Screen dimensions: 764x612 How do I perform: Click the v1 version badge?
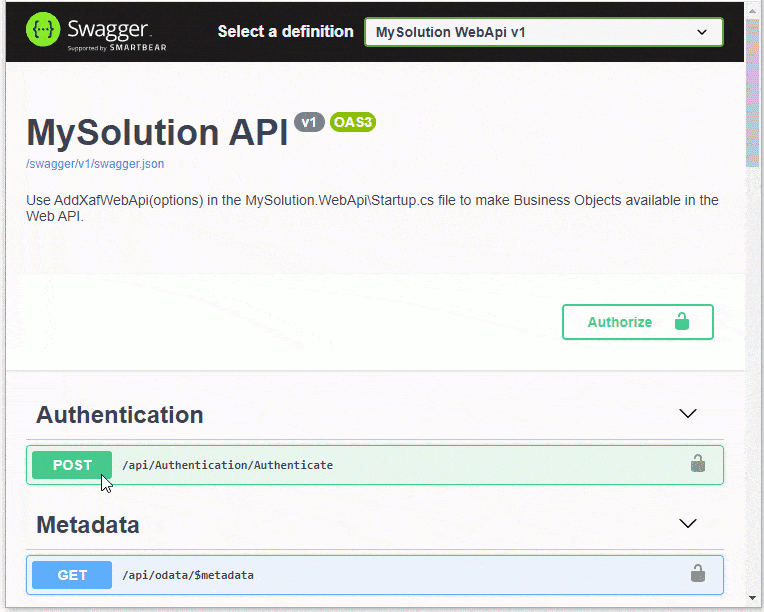[309, 122]
